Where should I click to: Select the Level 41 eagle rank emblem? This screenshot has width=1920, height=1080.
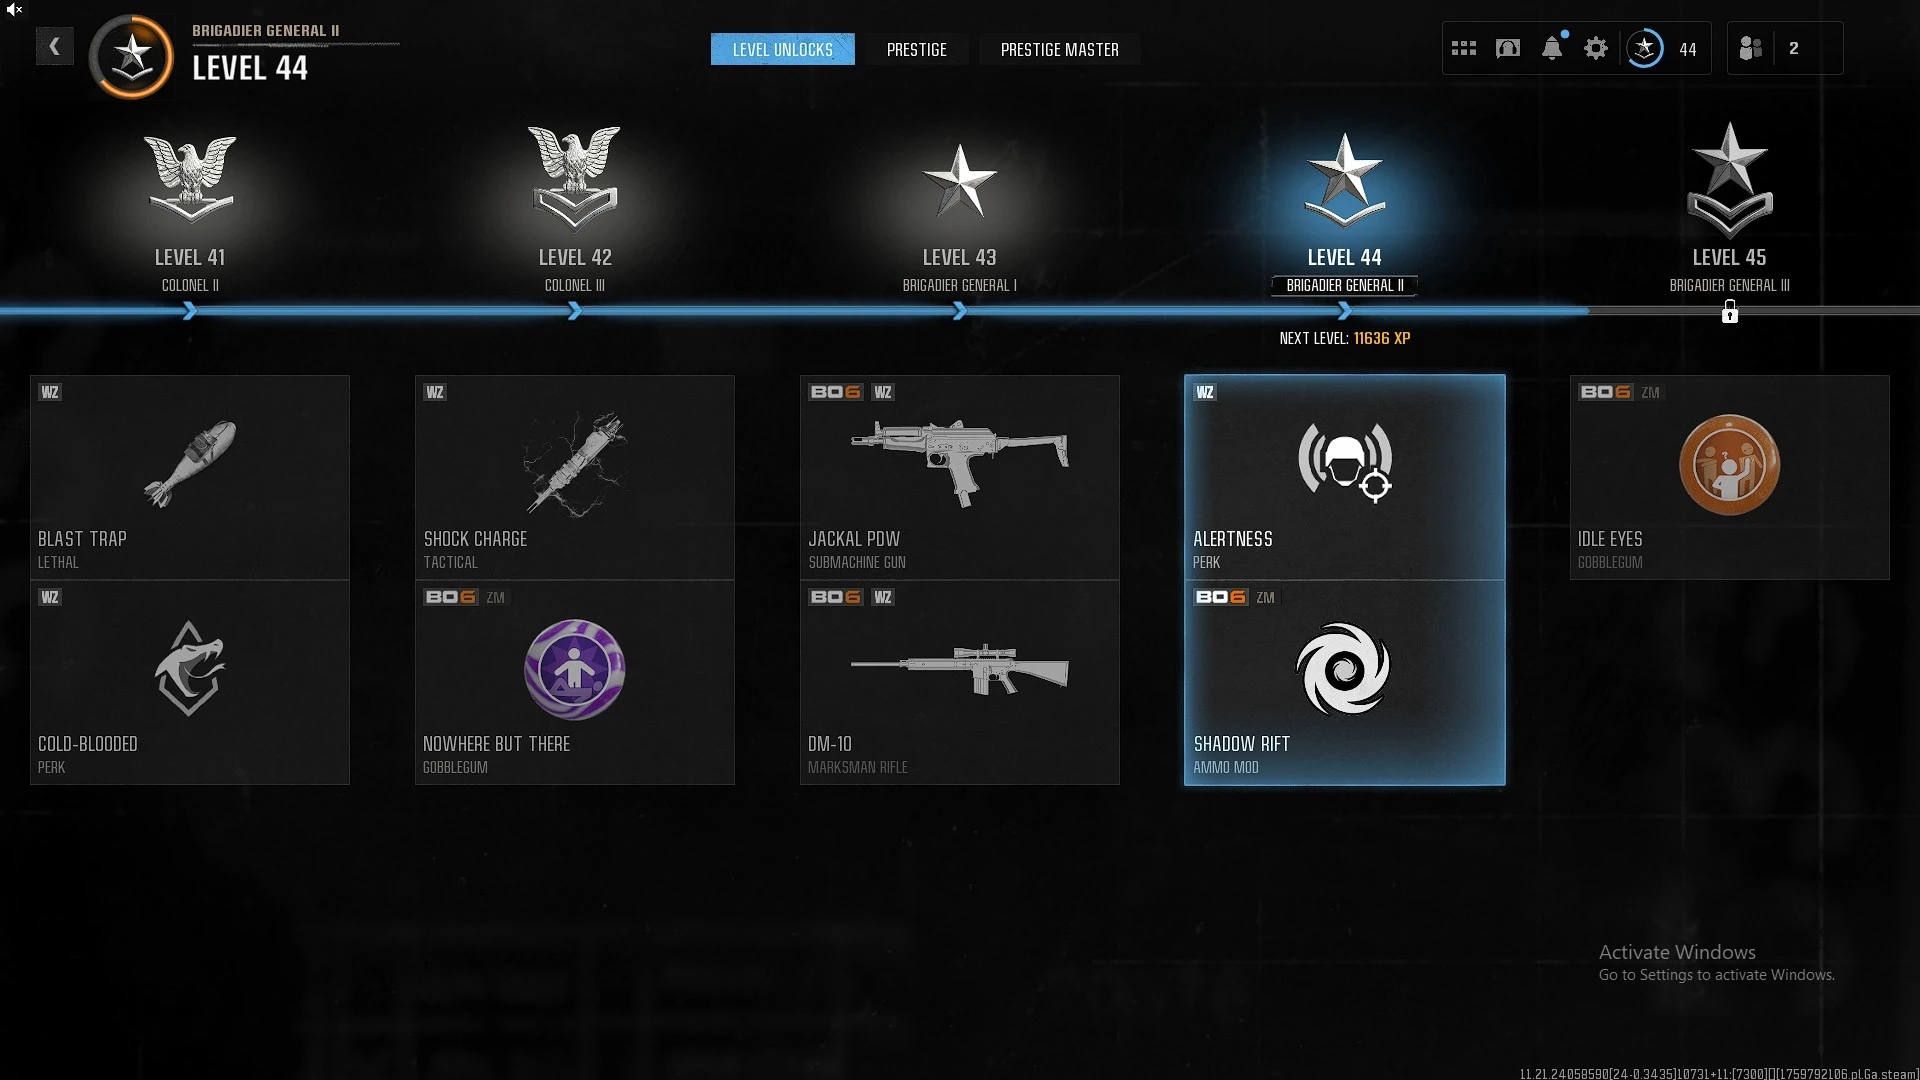pos(190,178)
